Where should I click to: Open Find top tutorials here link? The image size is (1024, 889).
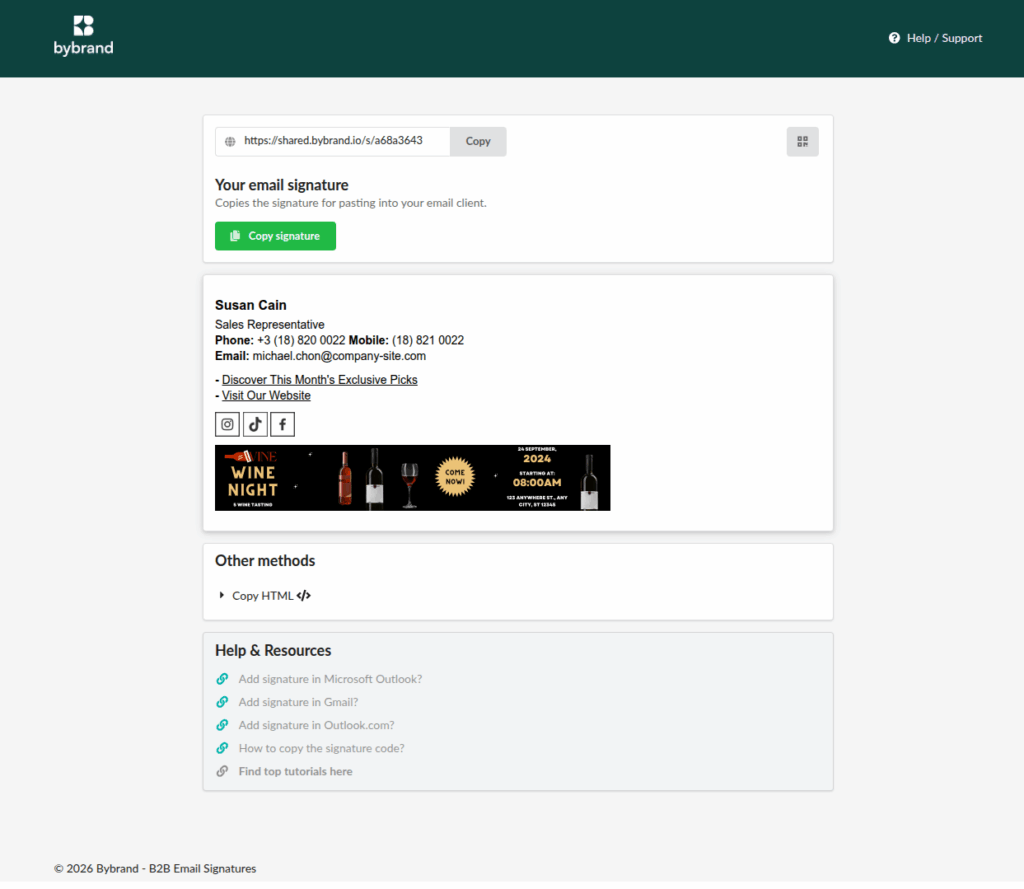tap(295, 771)
